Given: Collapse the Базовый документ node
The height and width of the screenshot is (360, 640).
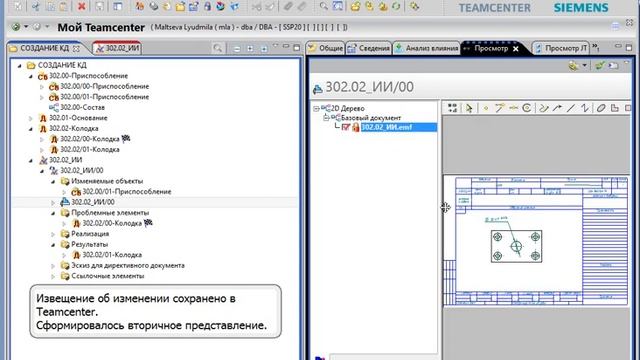Looking at the screenshot, I should click(x=326, y=118).
